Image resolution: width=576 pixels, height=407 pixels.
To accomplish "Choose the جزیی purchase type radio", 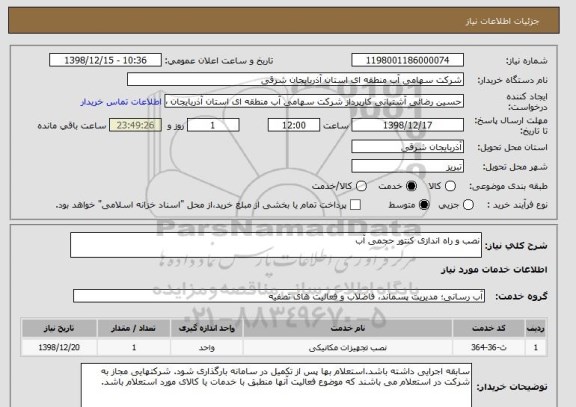I will [468, 205].
